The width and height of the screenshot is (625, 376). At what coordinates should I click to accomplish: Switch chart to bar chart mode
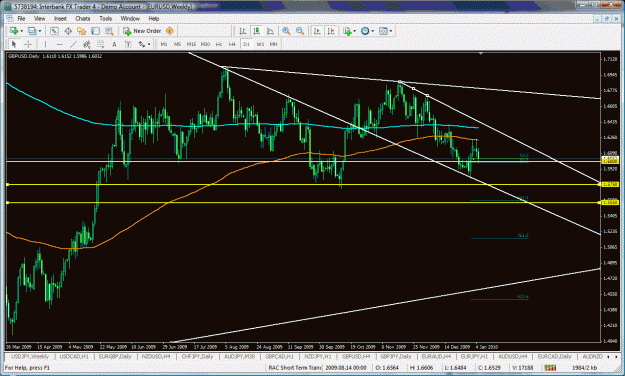click(242, 31)
